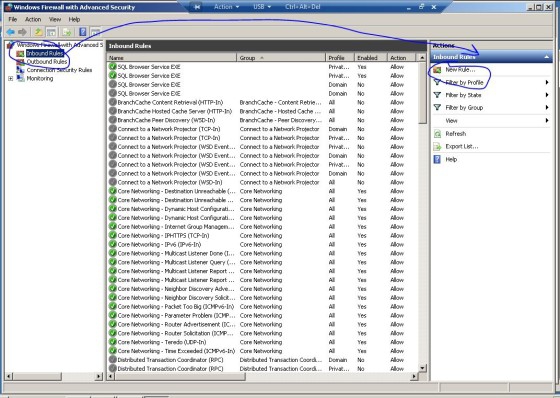Image resolution: width=560 pixels, height=398 pixels.
Task: Open the View submenu arrow in Actions pane
Action: (547, 121)
